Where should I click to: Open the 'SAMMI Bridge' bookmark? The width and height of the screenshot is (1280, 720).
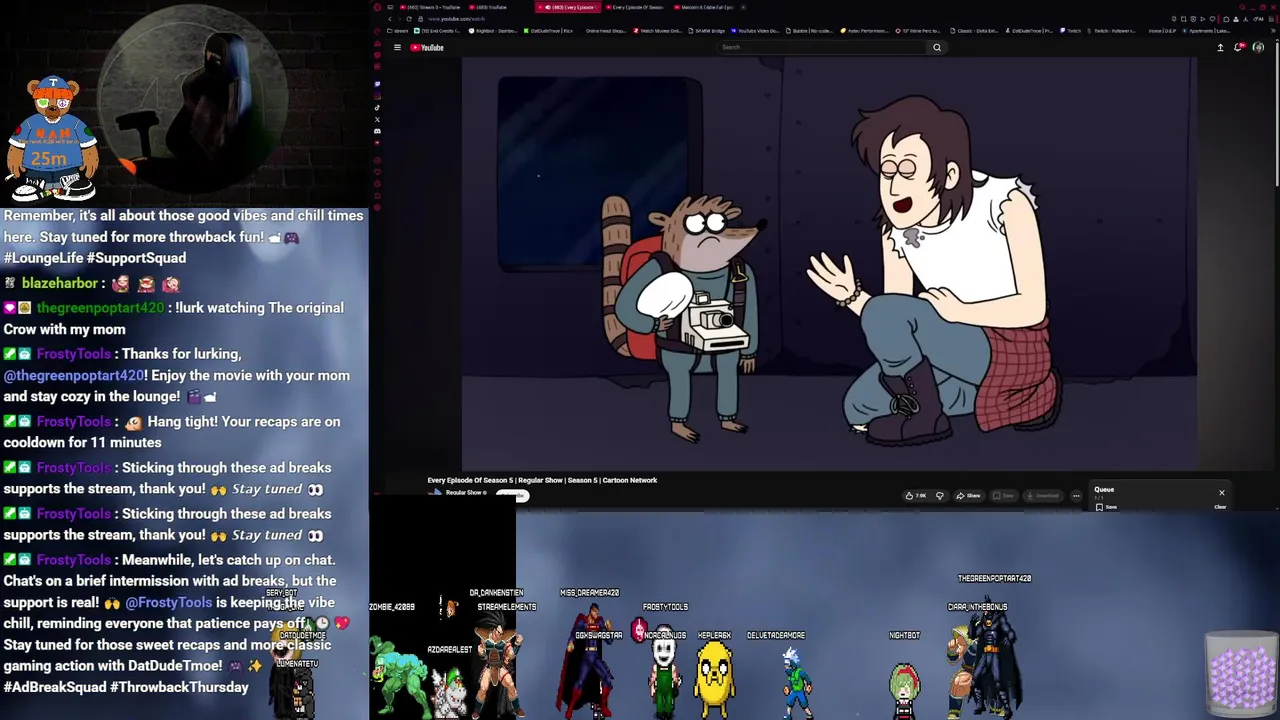pyautogui.click(x=707, y=31)
